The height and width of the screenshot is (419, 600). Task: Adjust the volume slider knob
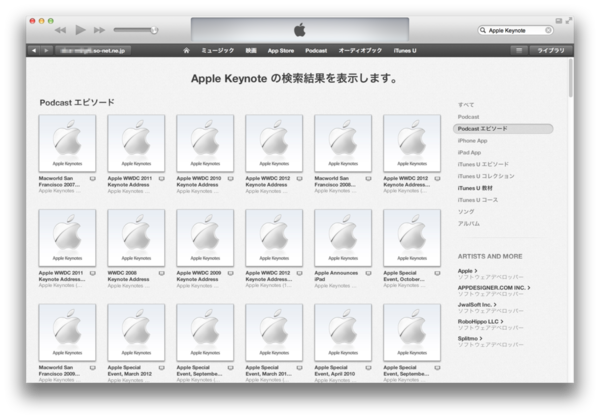coord(154,30)
